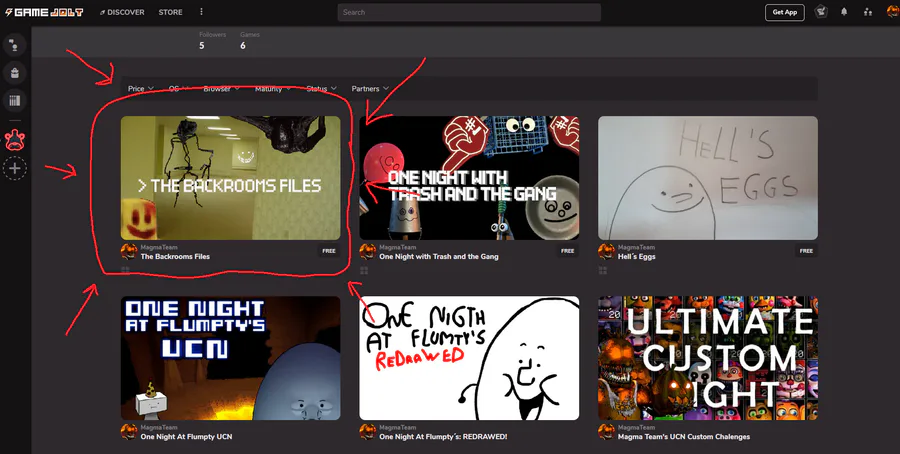Open the red paw community icon

(x=14, y=140)
